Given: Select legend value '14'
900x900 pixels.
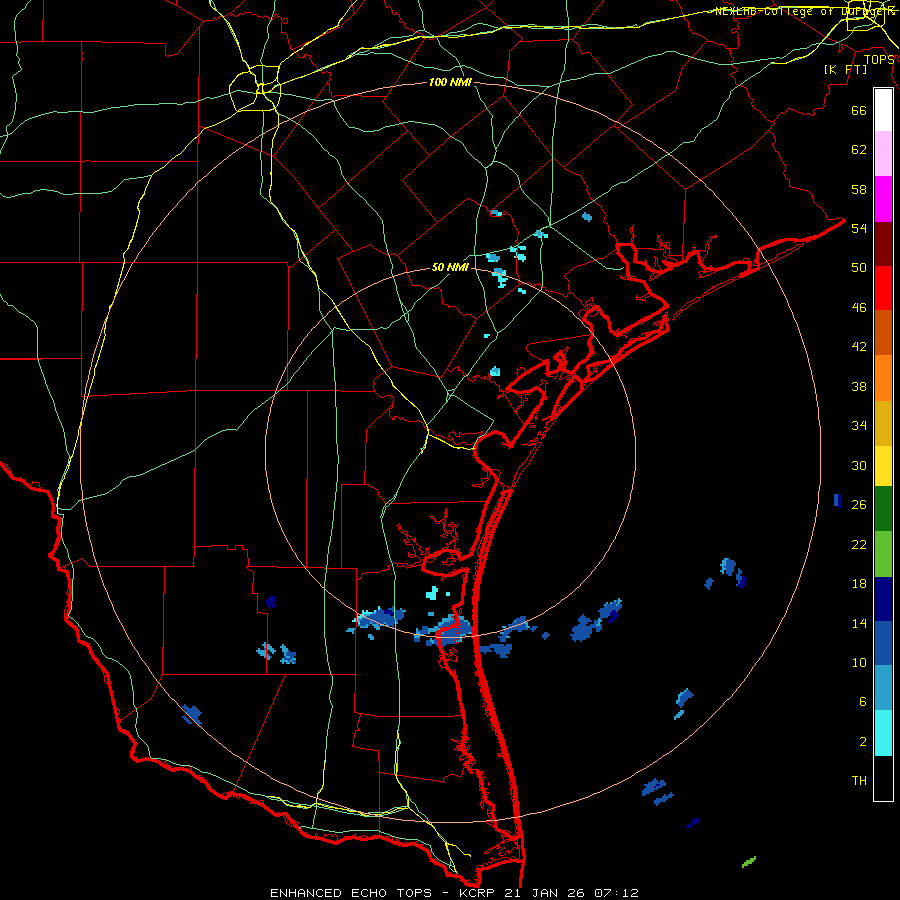Looking at the screenshot, I should 859,623.
